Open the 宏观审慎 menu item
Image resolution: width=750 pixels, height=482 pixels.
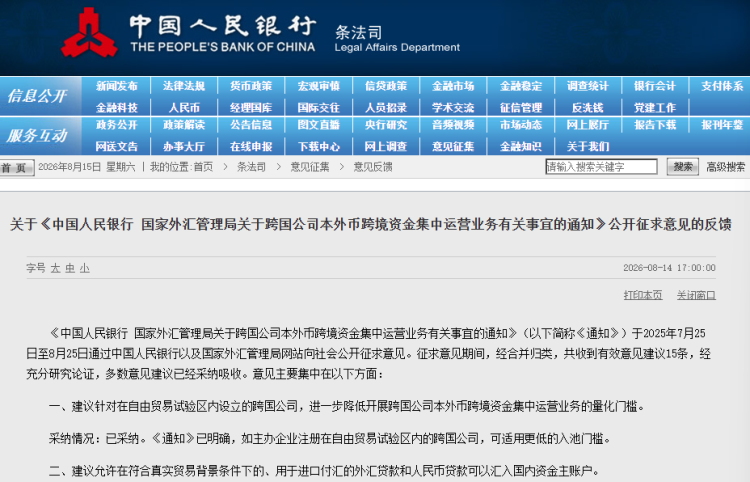click(x=319, y=86)
